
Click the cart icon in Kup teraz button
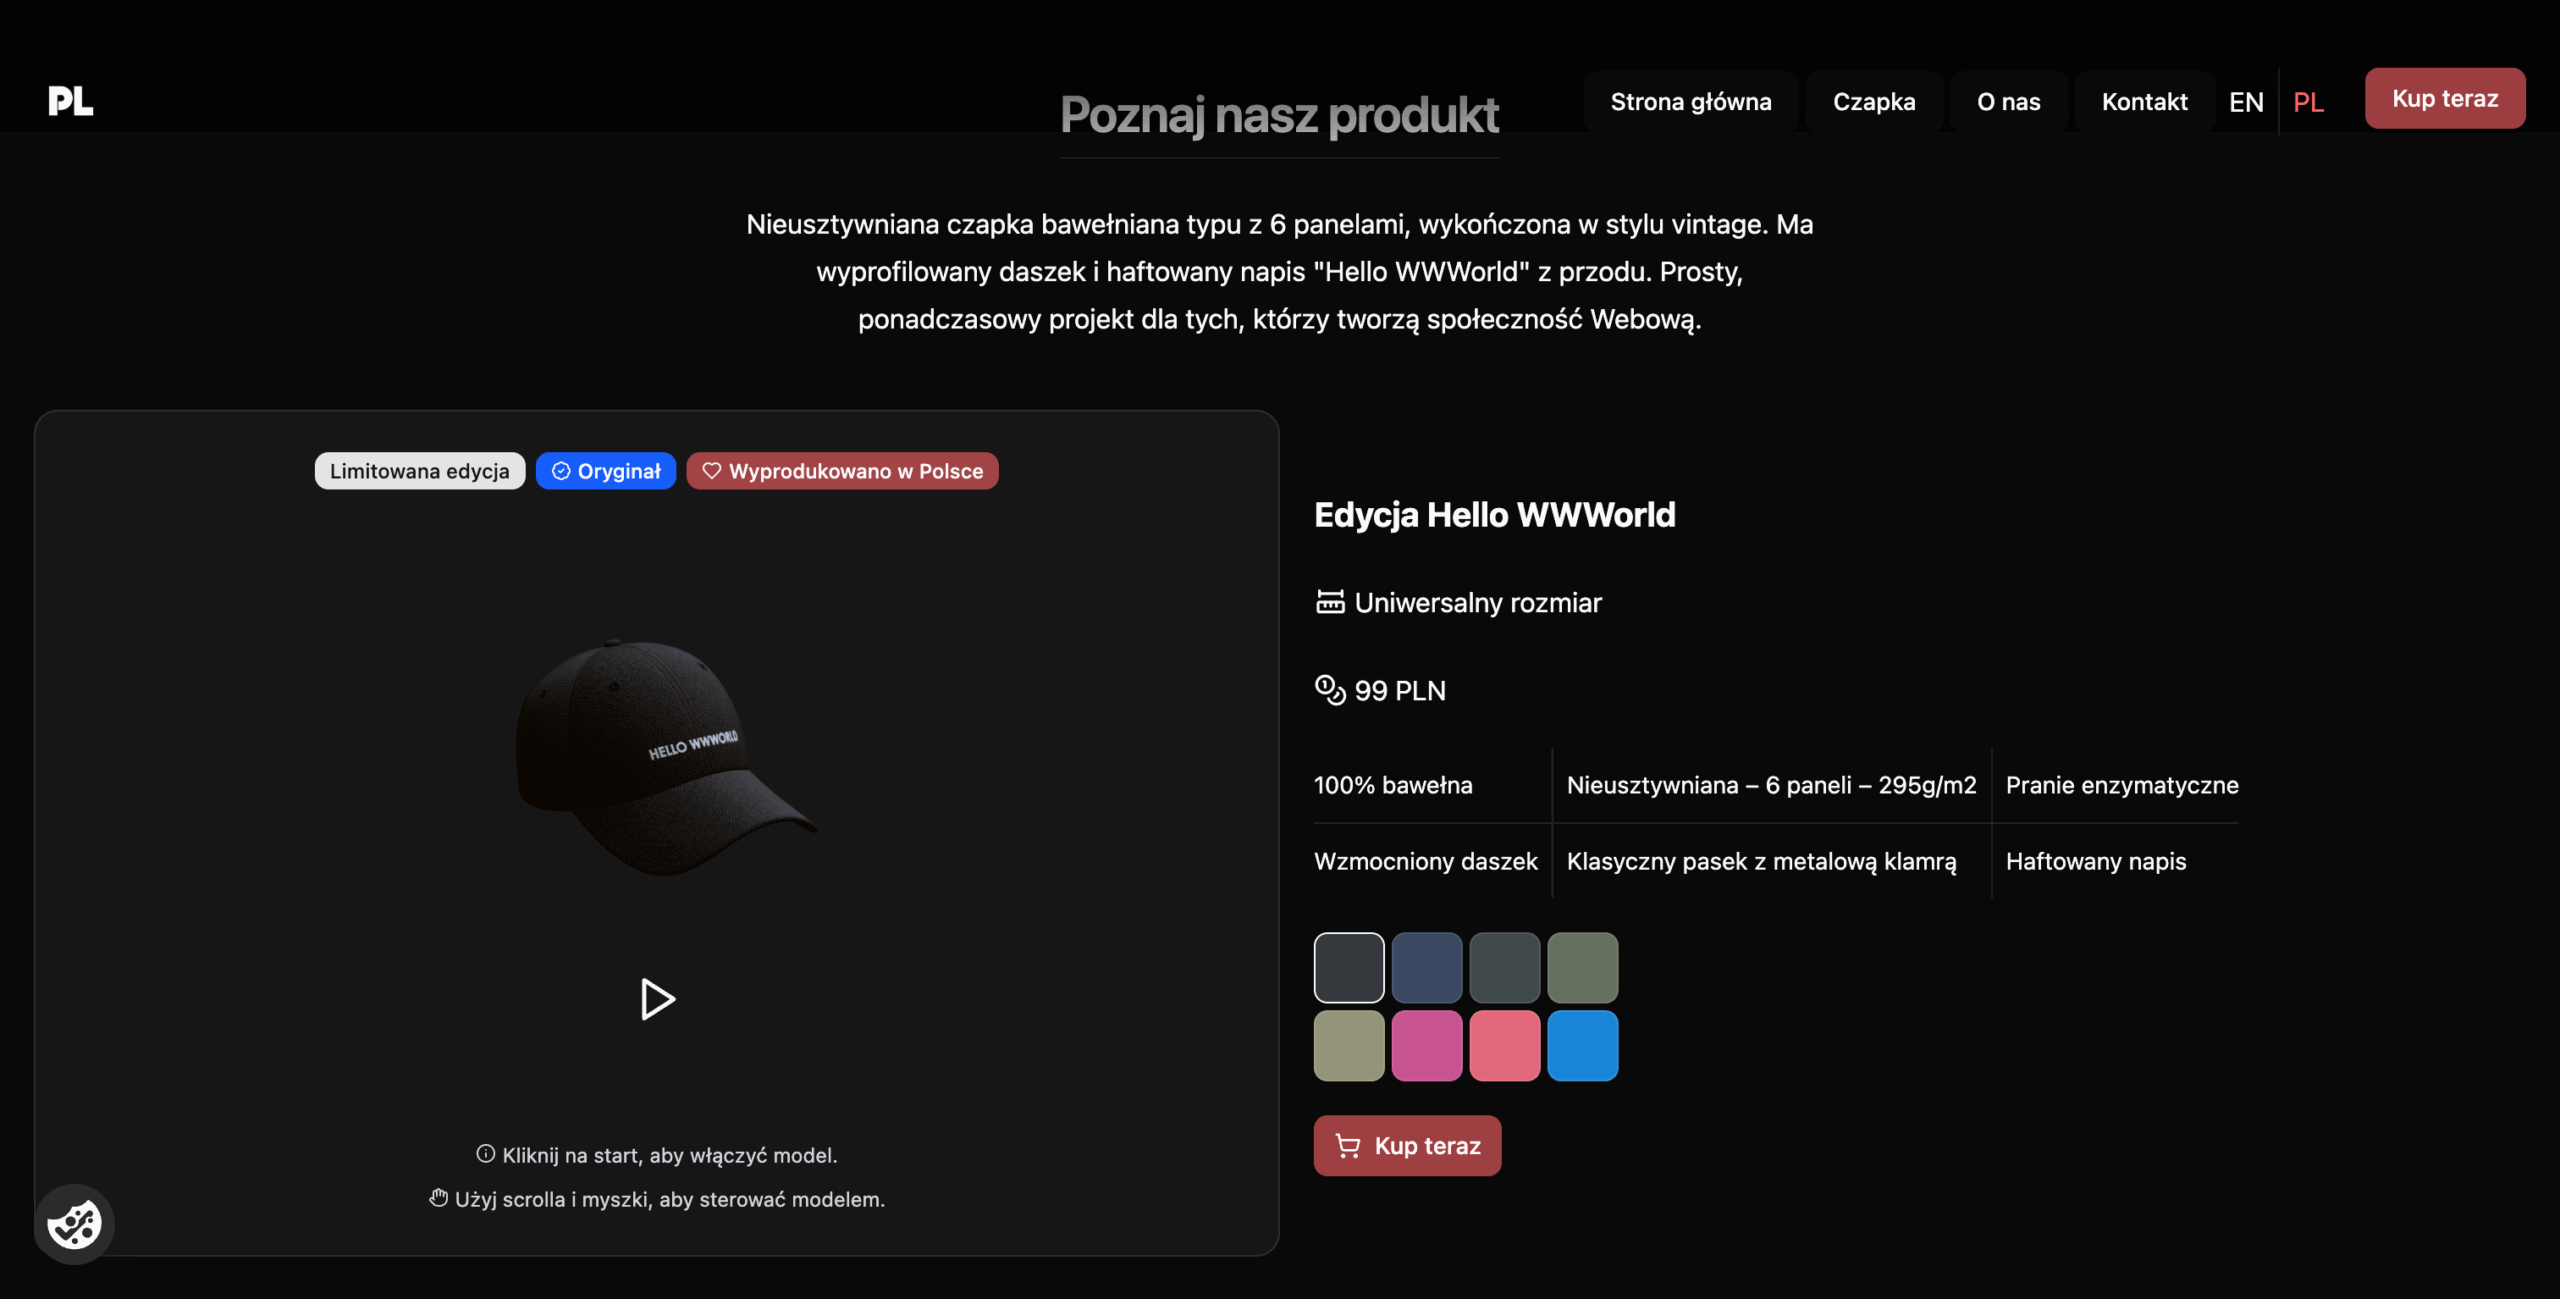click(1348, 1146)
